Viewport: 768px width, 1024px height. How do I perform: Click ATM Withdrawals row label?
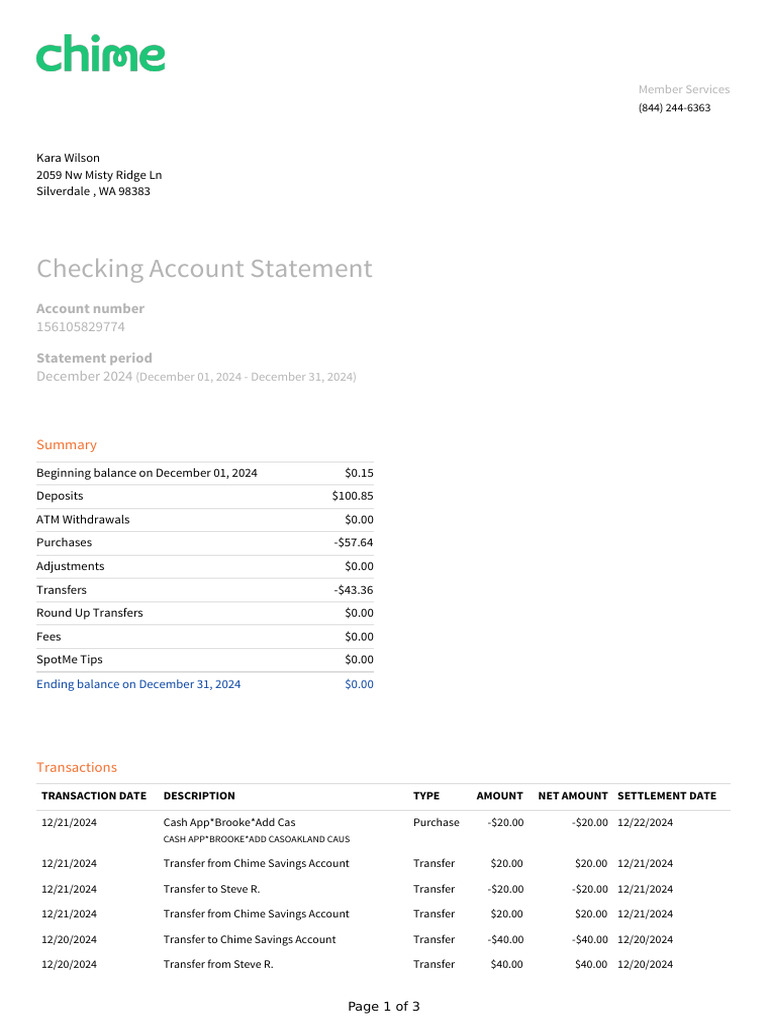tap(83, 519)
